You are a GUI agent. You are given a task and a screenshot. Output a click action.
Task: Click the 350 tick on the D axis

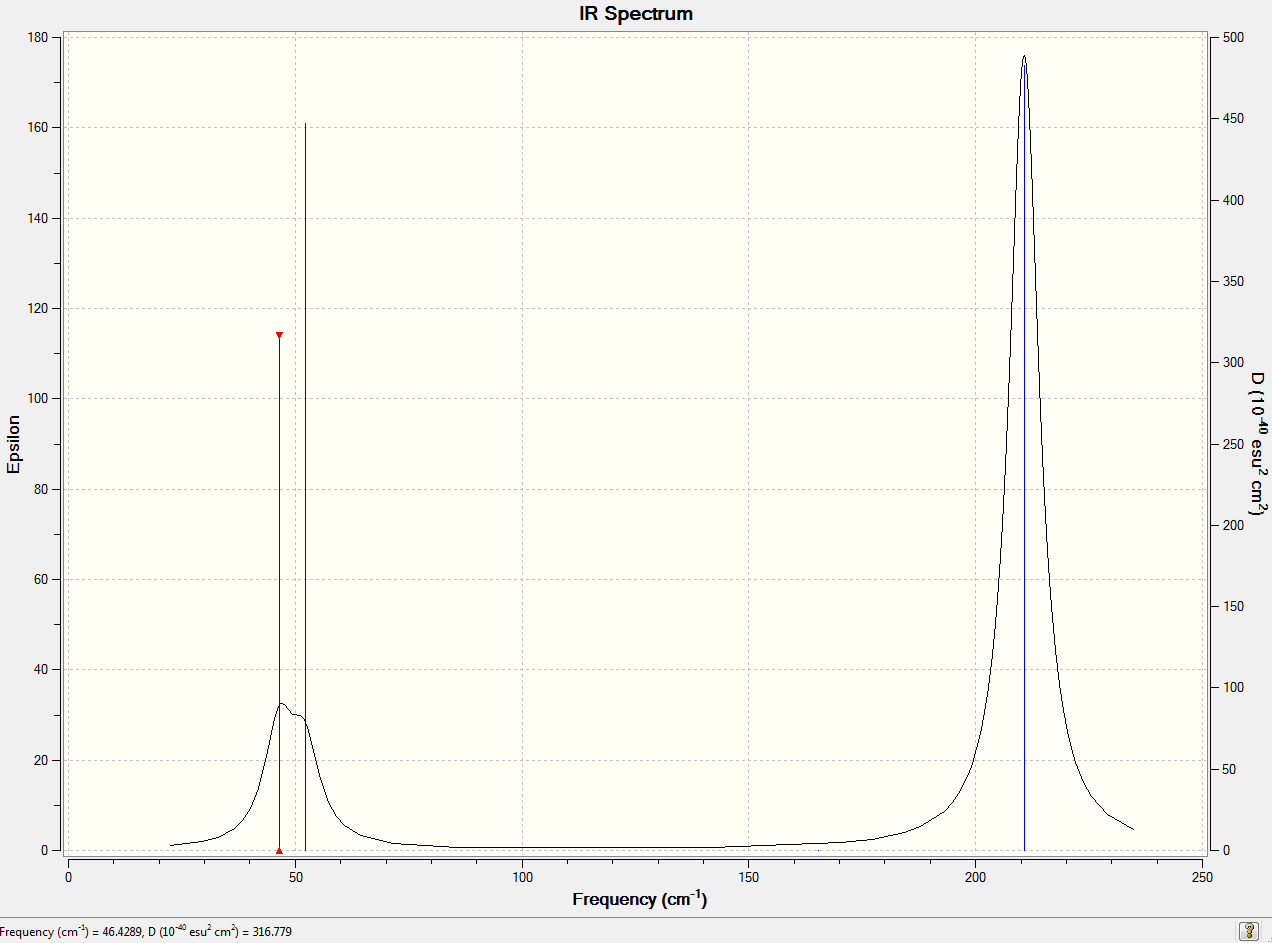point(1233,281)
